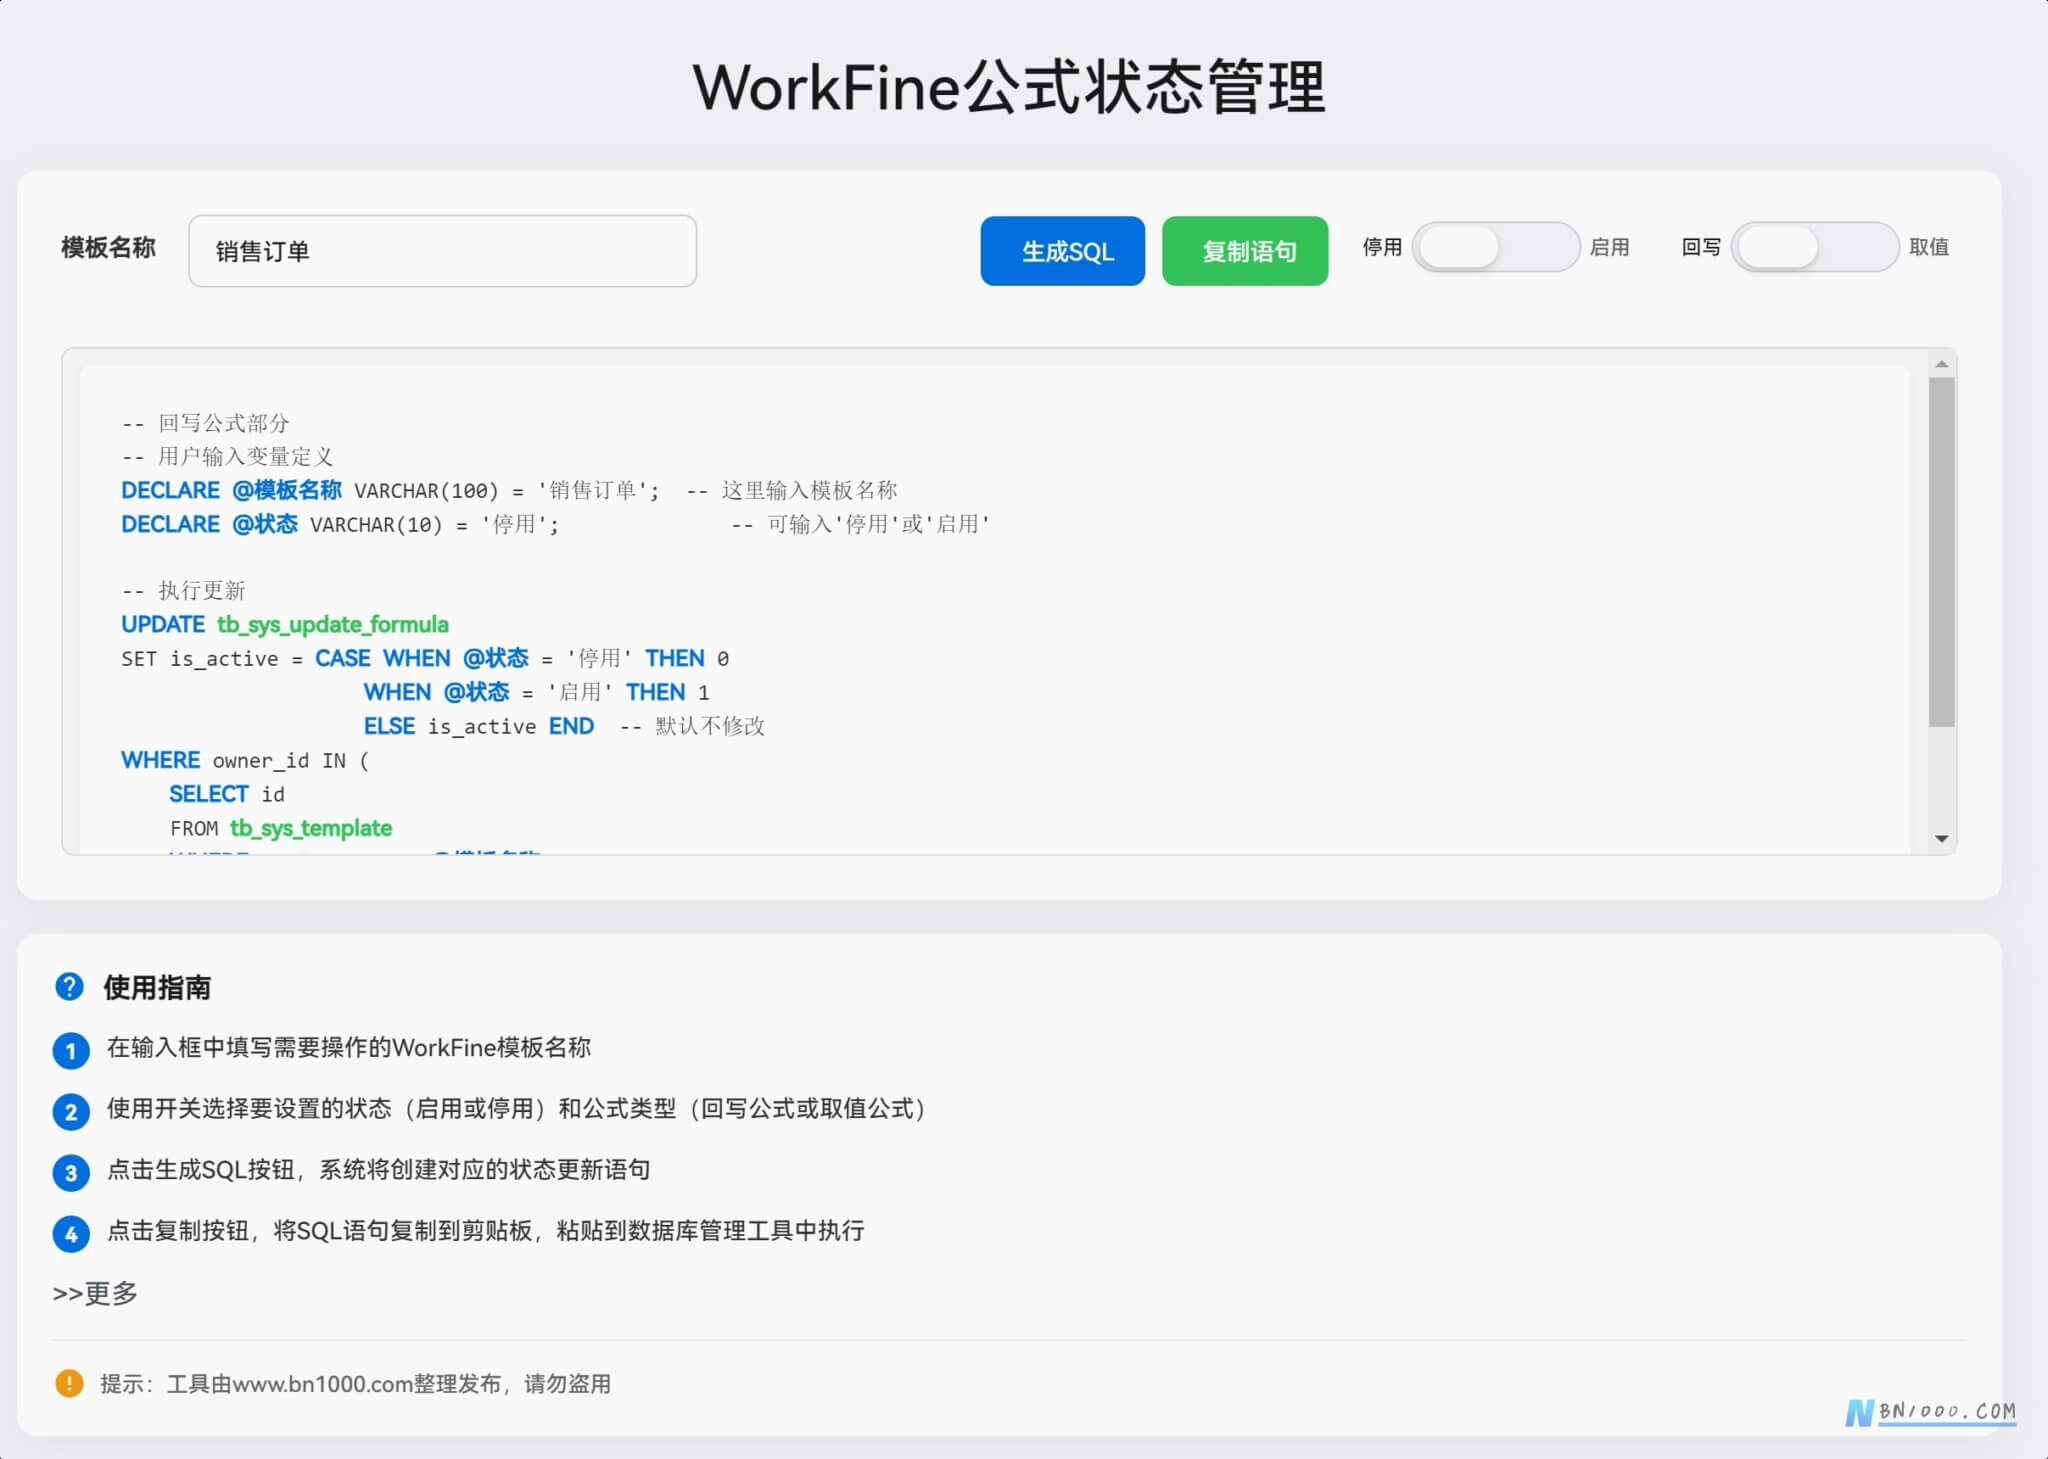
Task: Click the tb_sys_template table name
Action: click(x=311, y=829)
